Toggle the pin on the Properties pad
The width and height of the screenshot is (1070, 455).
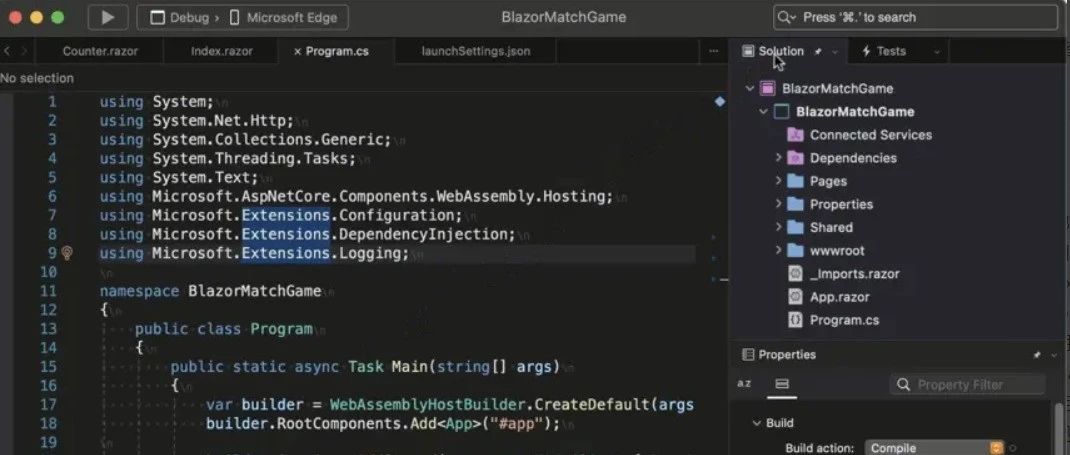coord(1037,355)
